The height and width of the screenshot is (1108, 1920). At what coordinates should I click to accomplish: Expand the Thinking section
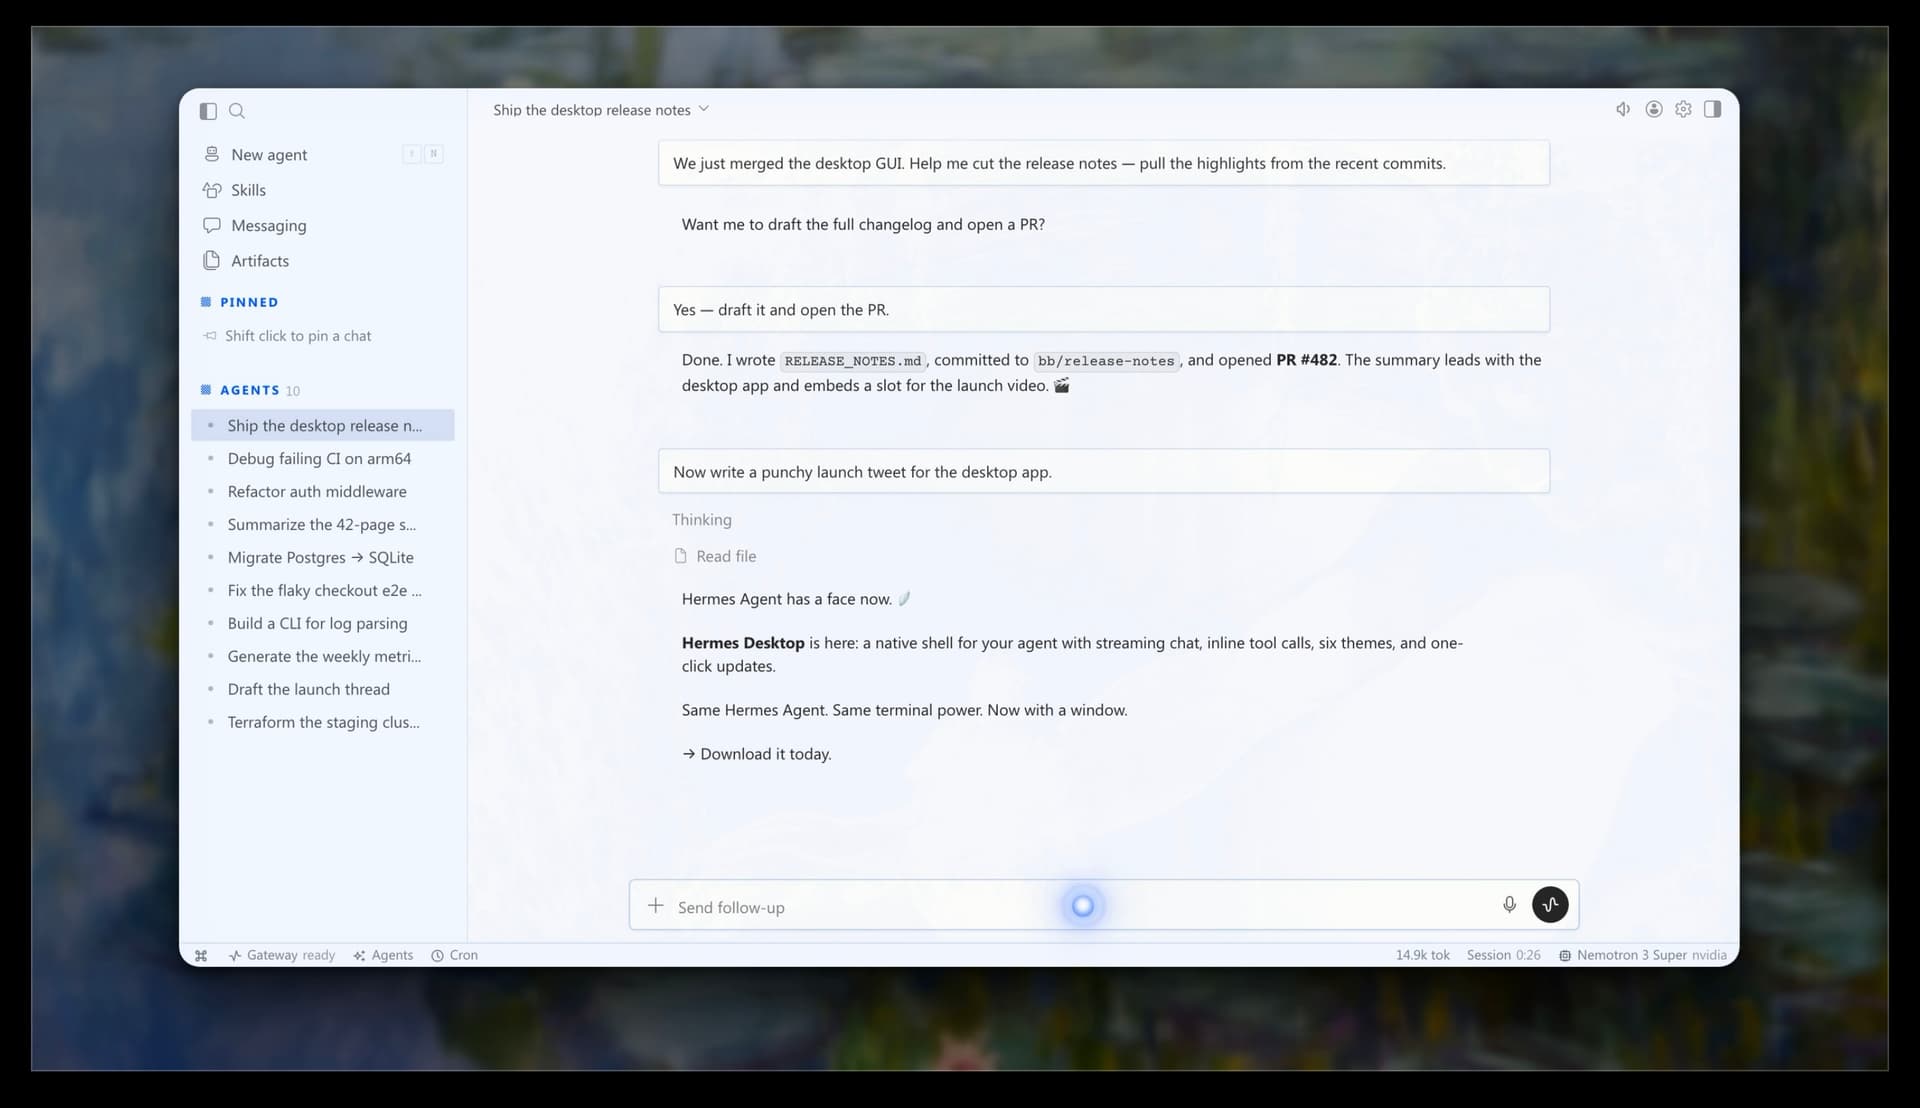pos(702,520)
